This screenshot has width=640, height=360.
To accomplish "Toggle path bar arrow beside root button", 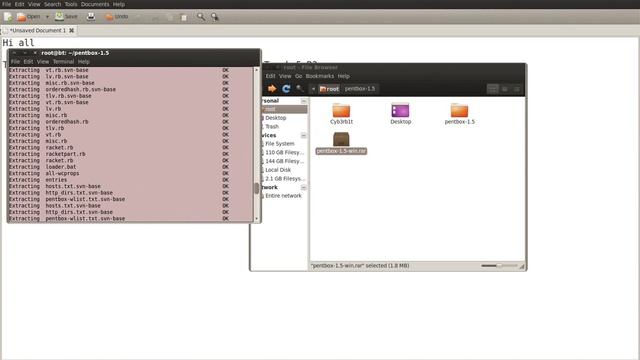I will point(313,89).
